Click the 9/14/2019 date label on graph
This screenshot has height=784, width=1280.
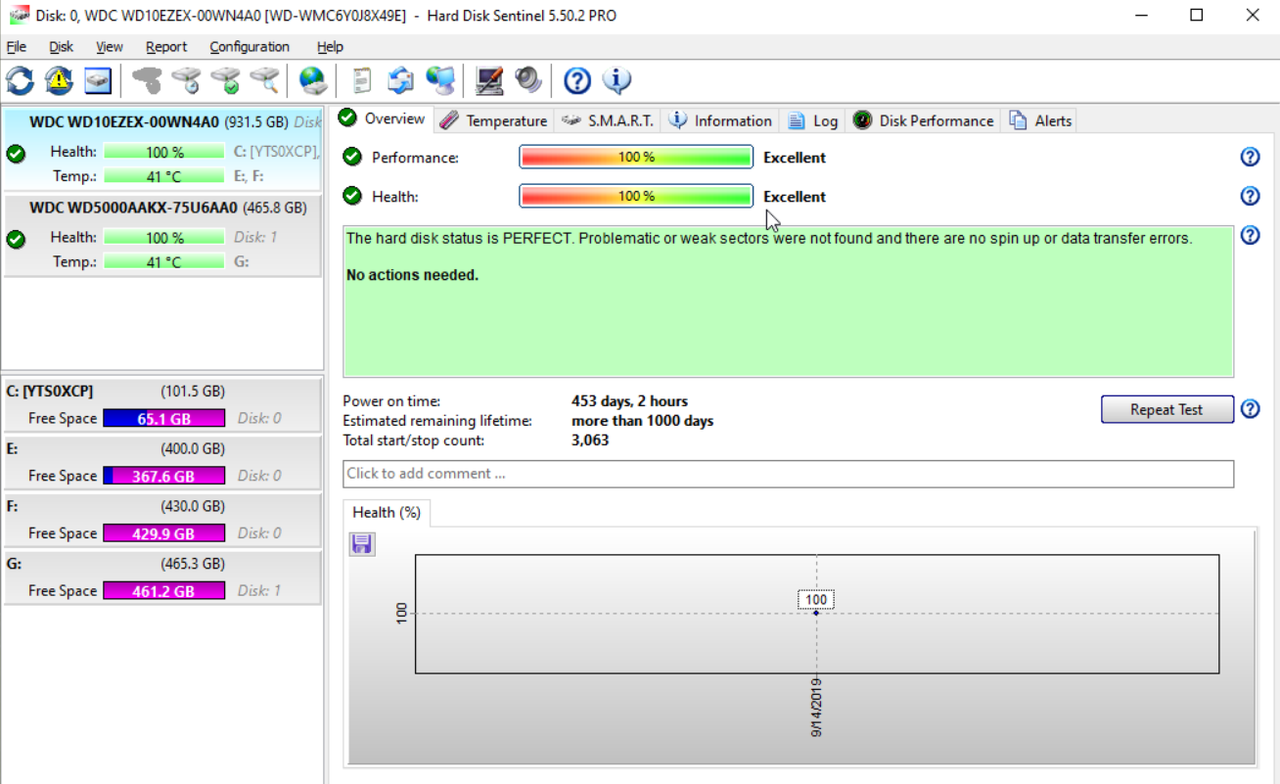pyautogui.click(x=817, y=706)
